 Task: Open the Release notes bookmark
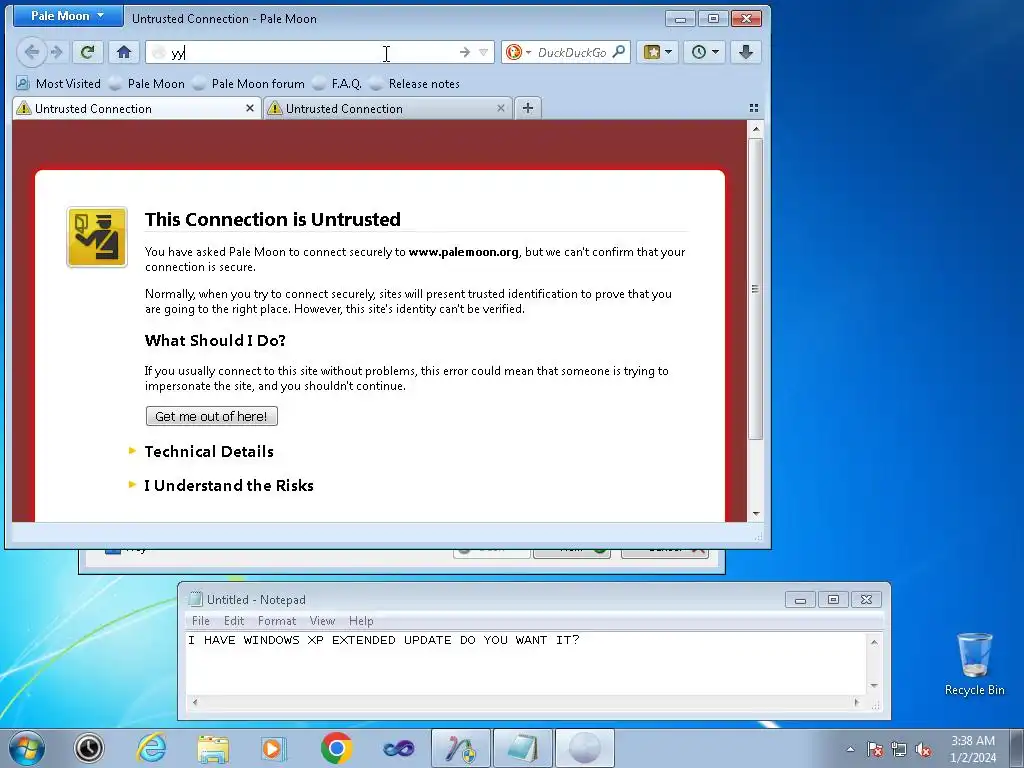tap(415, 84)
